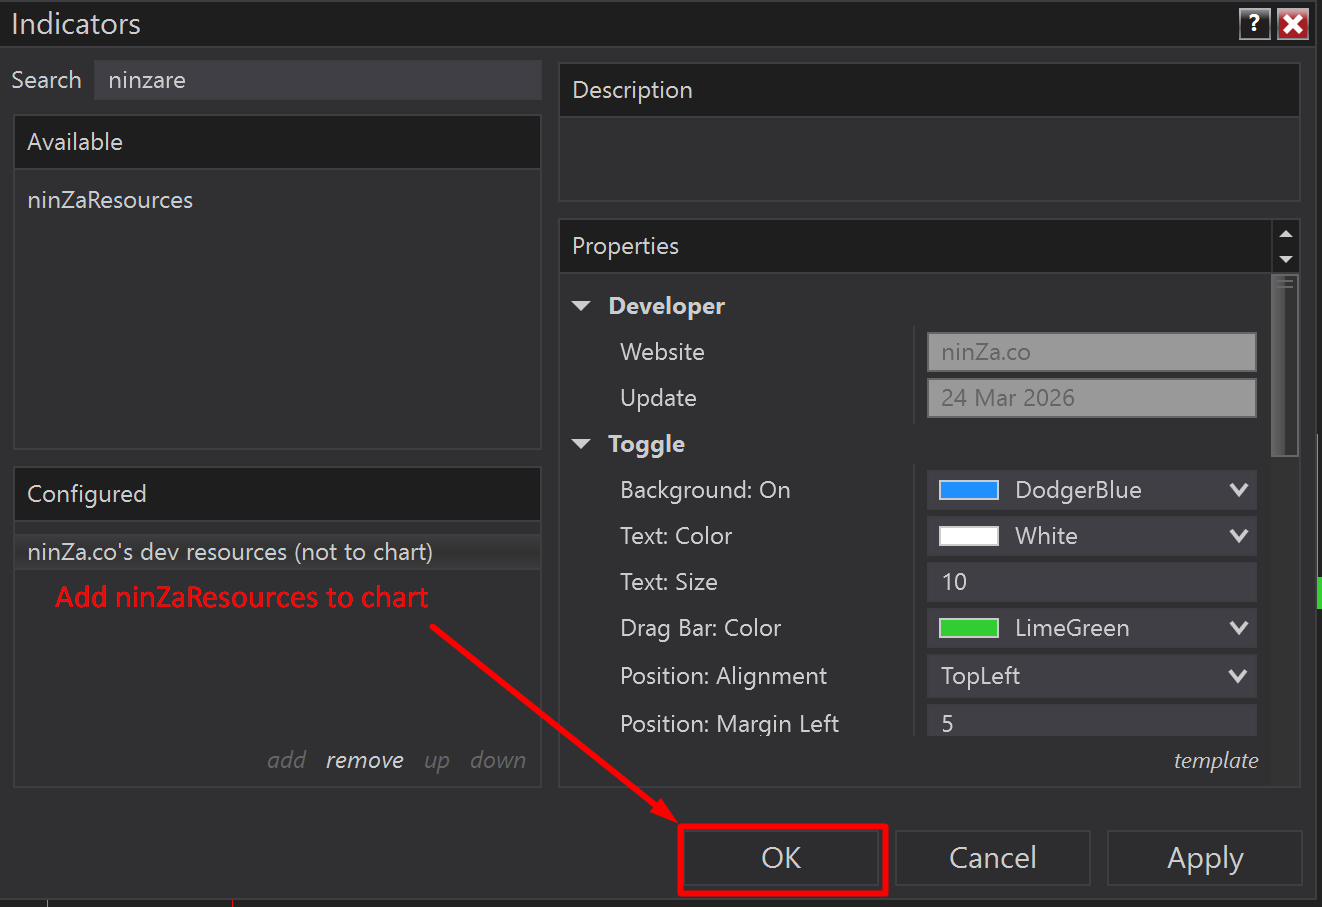Open the Position: Alignment TopLeft dropdown
The height and width of the screenshot is (907, 1322).
pos(1092,676)
